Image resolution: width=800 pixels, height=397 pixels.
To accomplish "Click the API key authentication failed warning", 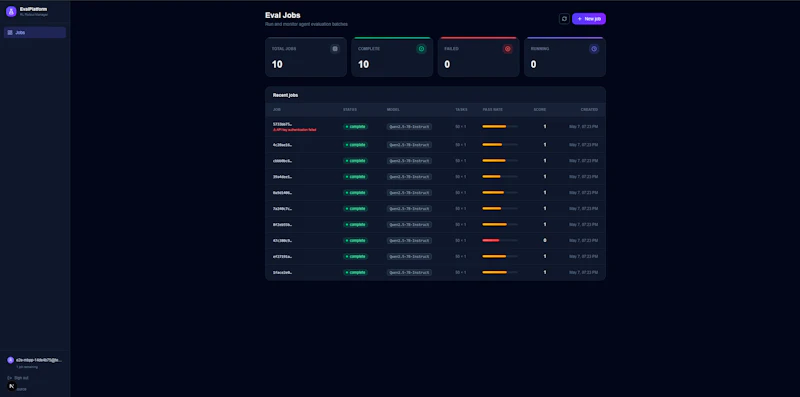I will coord(294,130).
